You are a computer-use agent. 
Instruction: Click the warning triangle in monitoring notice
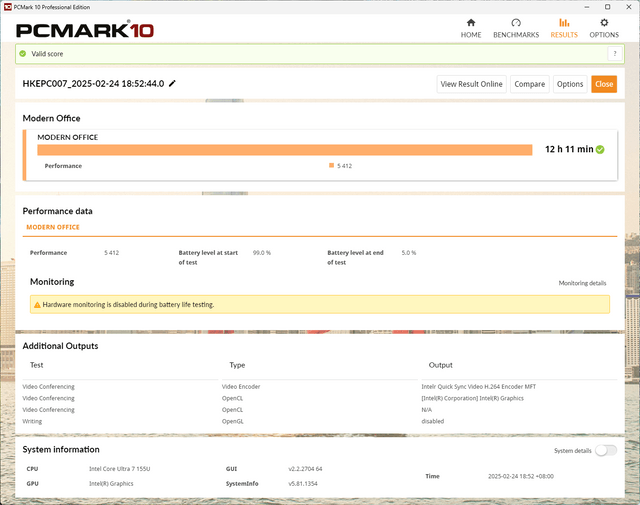(x=37, y=305)
